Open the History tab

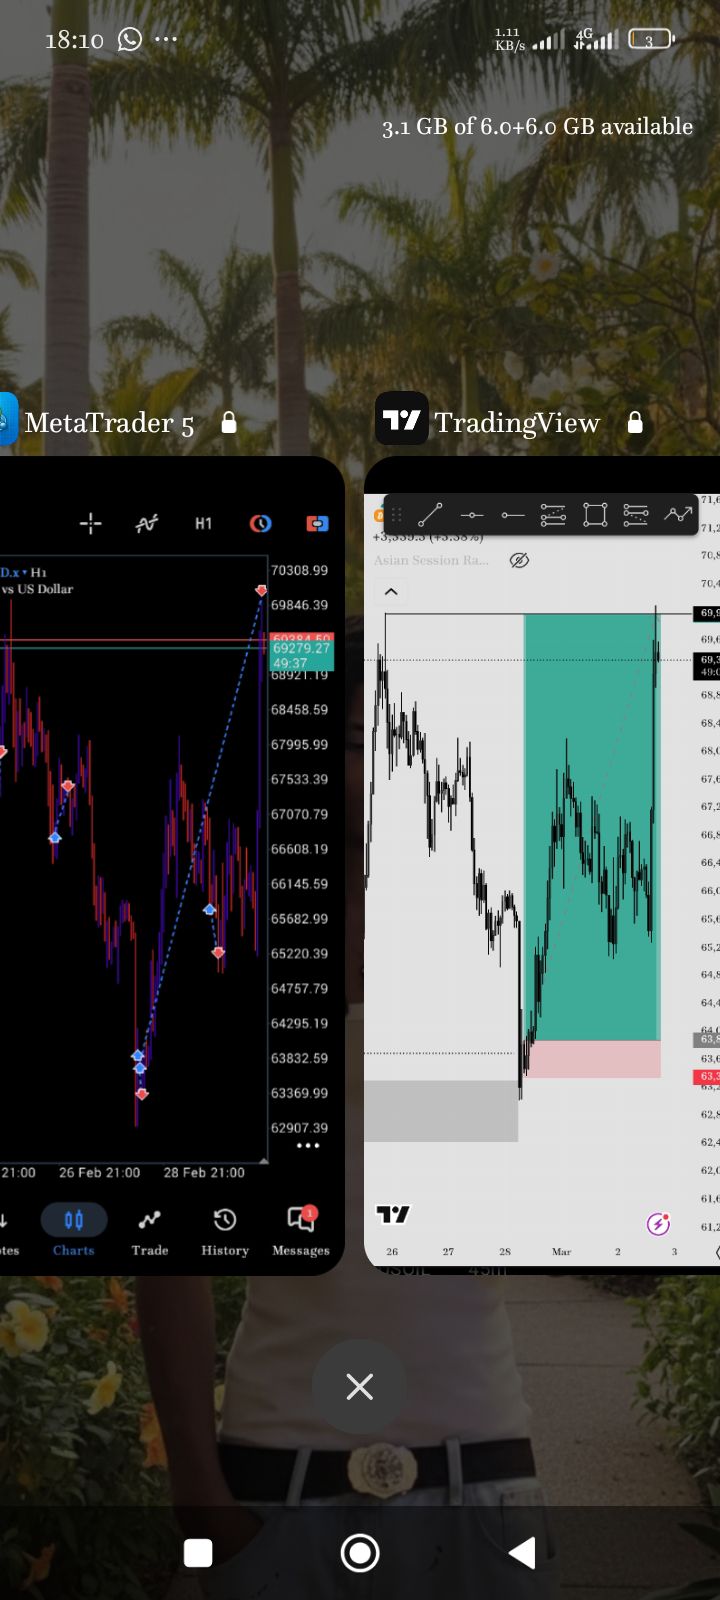coord(225,1230)
